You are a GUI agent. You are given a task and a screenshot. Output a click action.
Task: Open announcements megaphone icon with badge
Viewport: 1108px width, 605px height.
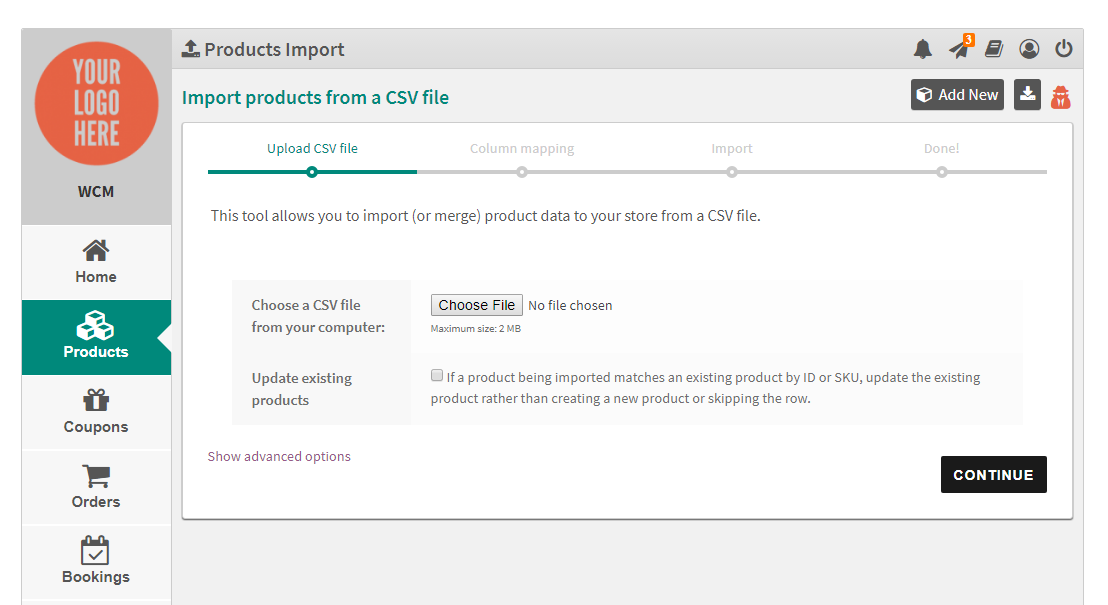(x=961, y=47)
